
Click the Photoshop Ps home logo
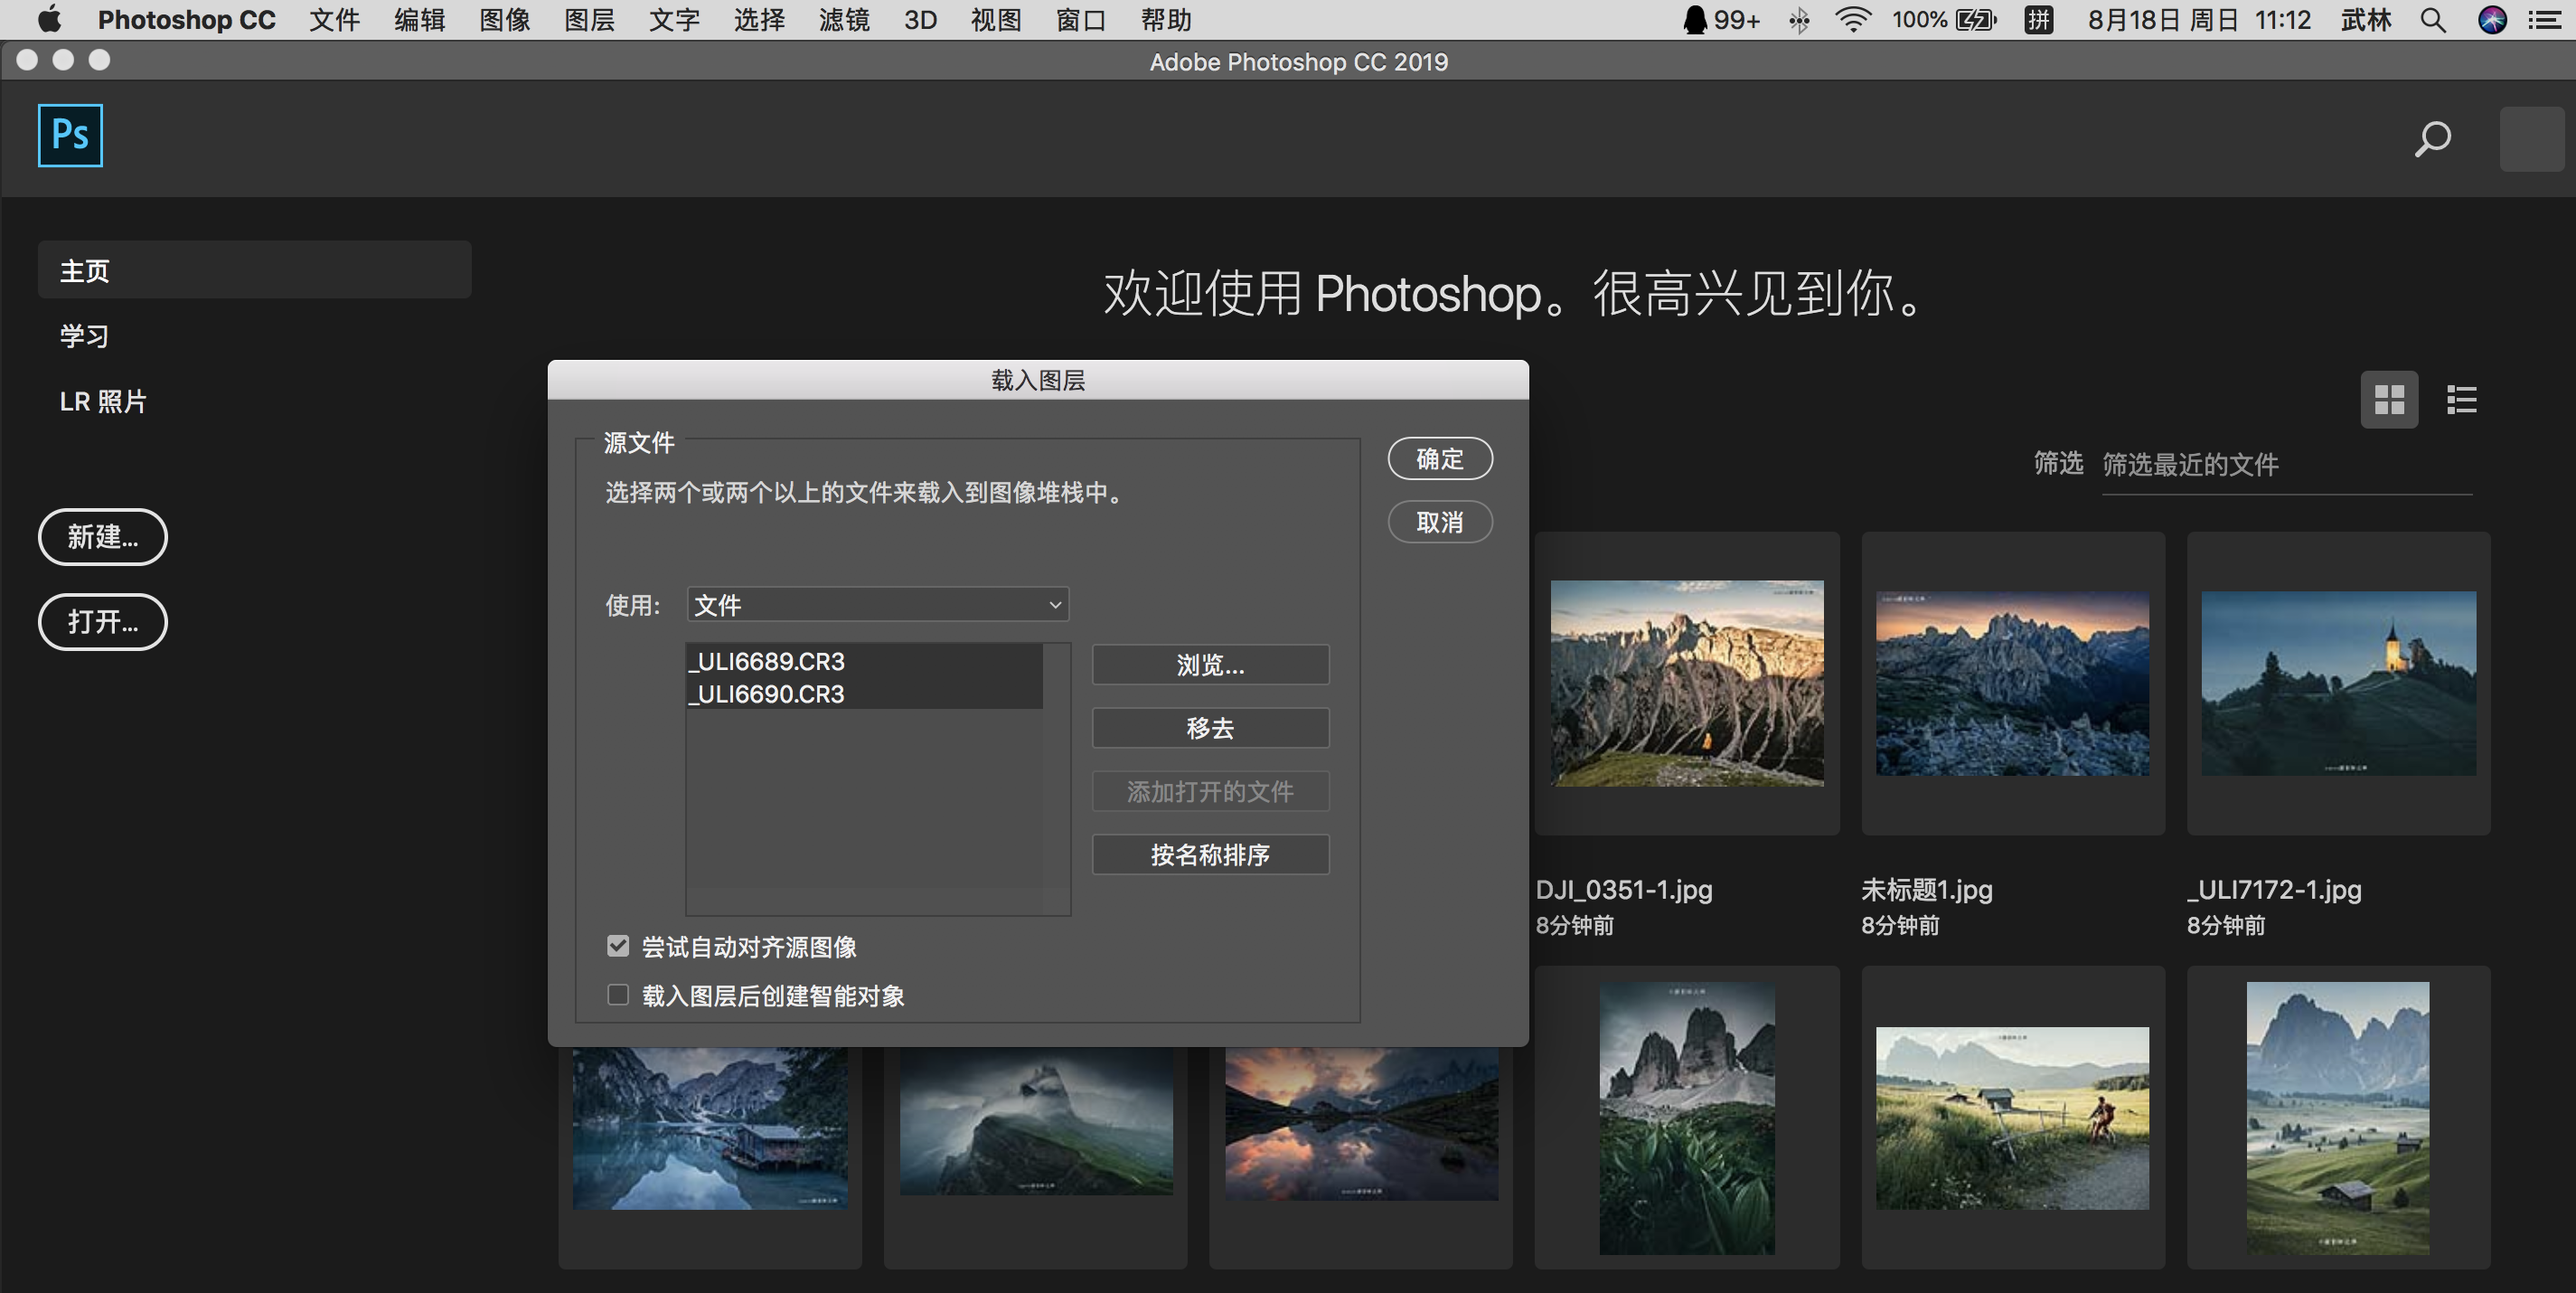(70, 135)
